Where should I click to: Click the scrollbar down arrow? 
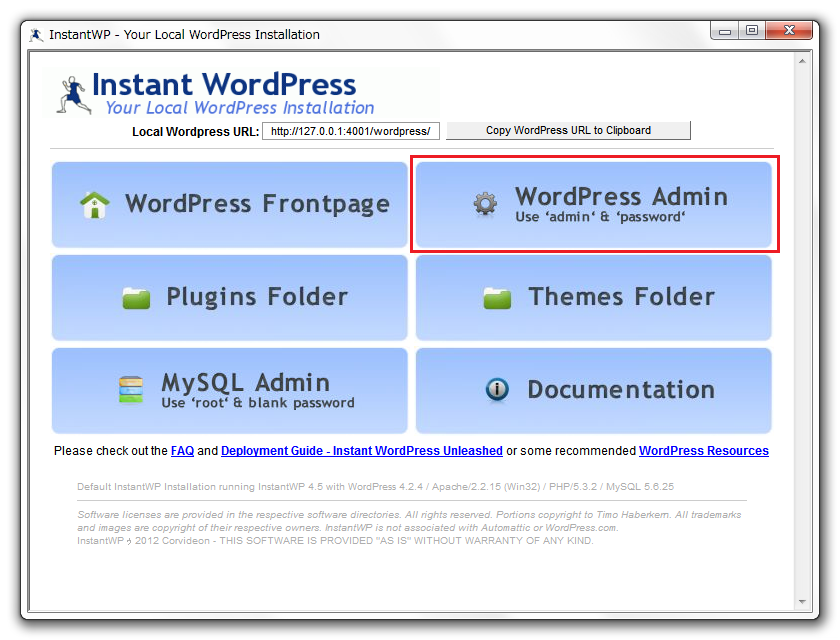click(x=802, y=602)
